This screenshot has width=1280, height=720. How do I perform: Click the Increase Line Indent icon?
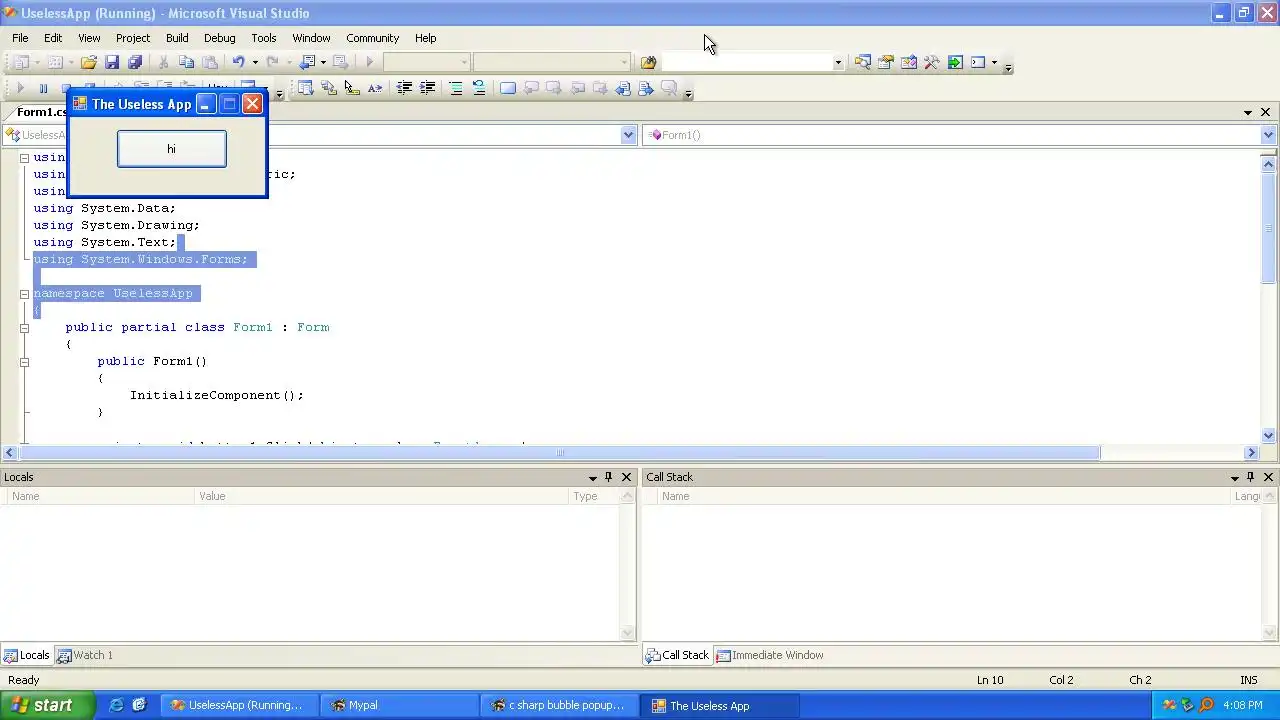click(427, 88)
